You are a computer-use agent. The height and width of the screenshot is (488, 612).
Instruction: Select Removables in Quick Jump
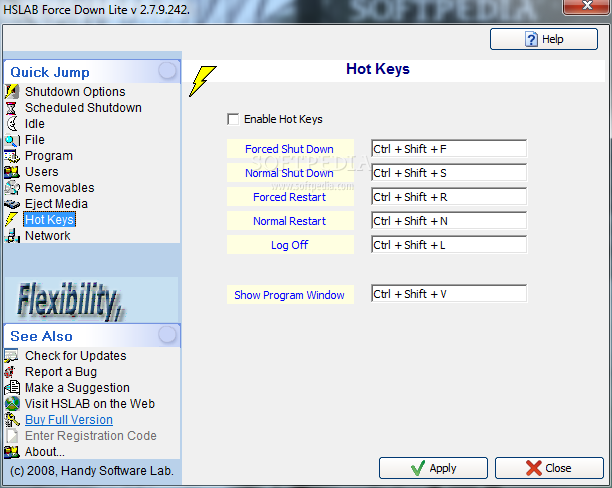(60, 188)
